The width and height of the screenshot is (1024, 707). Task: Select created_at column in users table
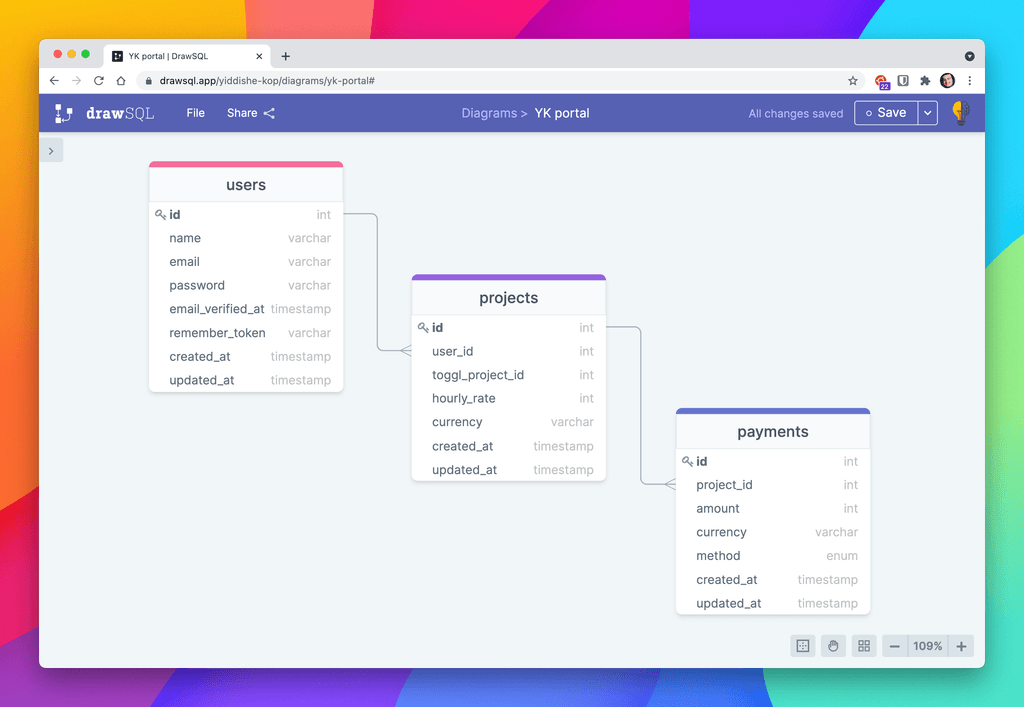point(246,356)
